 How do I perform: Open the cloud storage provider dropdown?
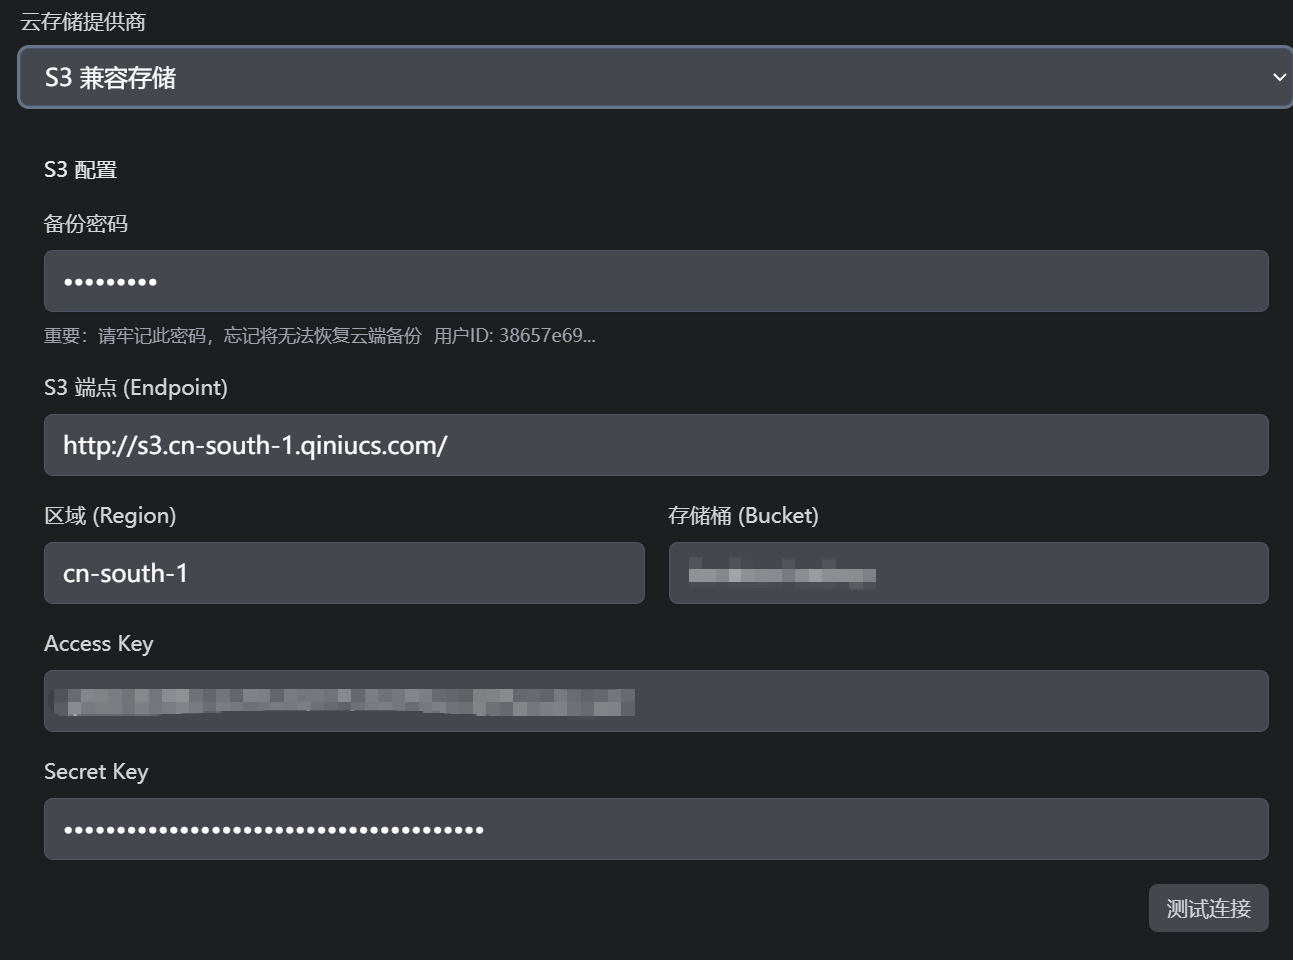(655, 77)
